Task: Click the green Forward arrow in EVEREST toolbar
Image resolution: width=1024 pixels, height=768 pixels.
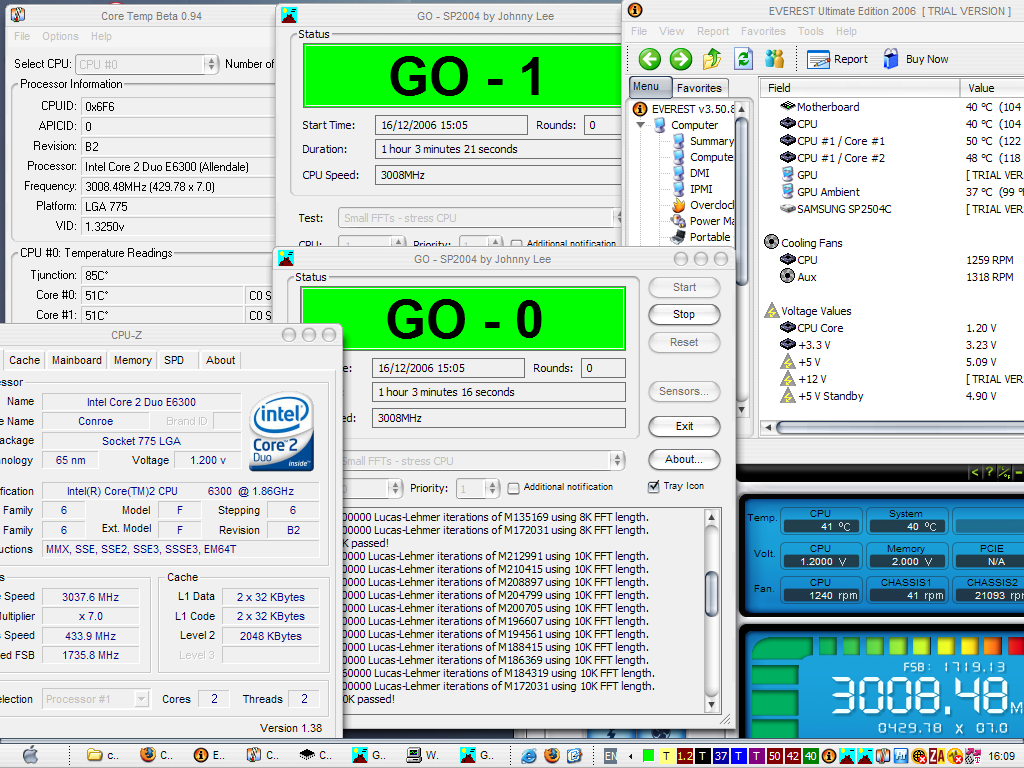Action: click(680, 59)
